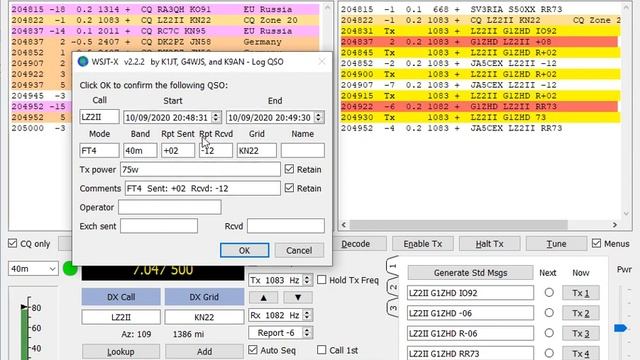Click the up arrow button below Tx frequency

coord(263,298)
